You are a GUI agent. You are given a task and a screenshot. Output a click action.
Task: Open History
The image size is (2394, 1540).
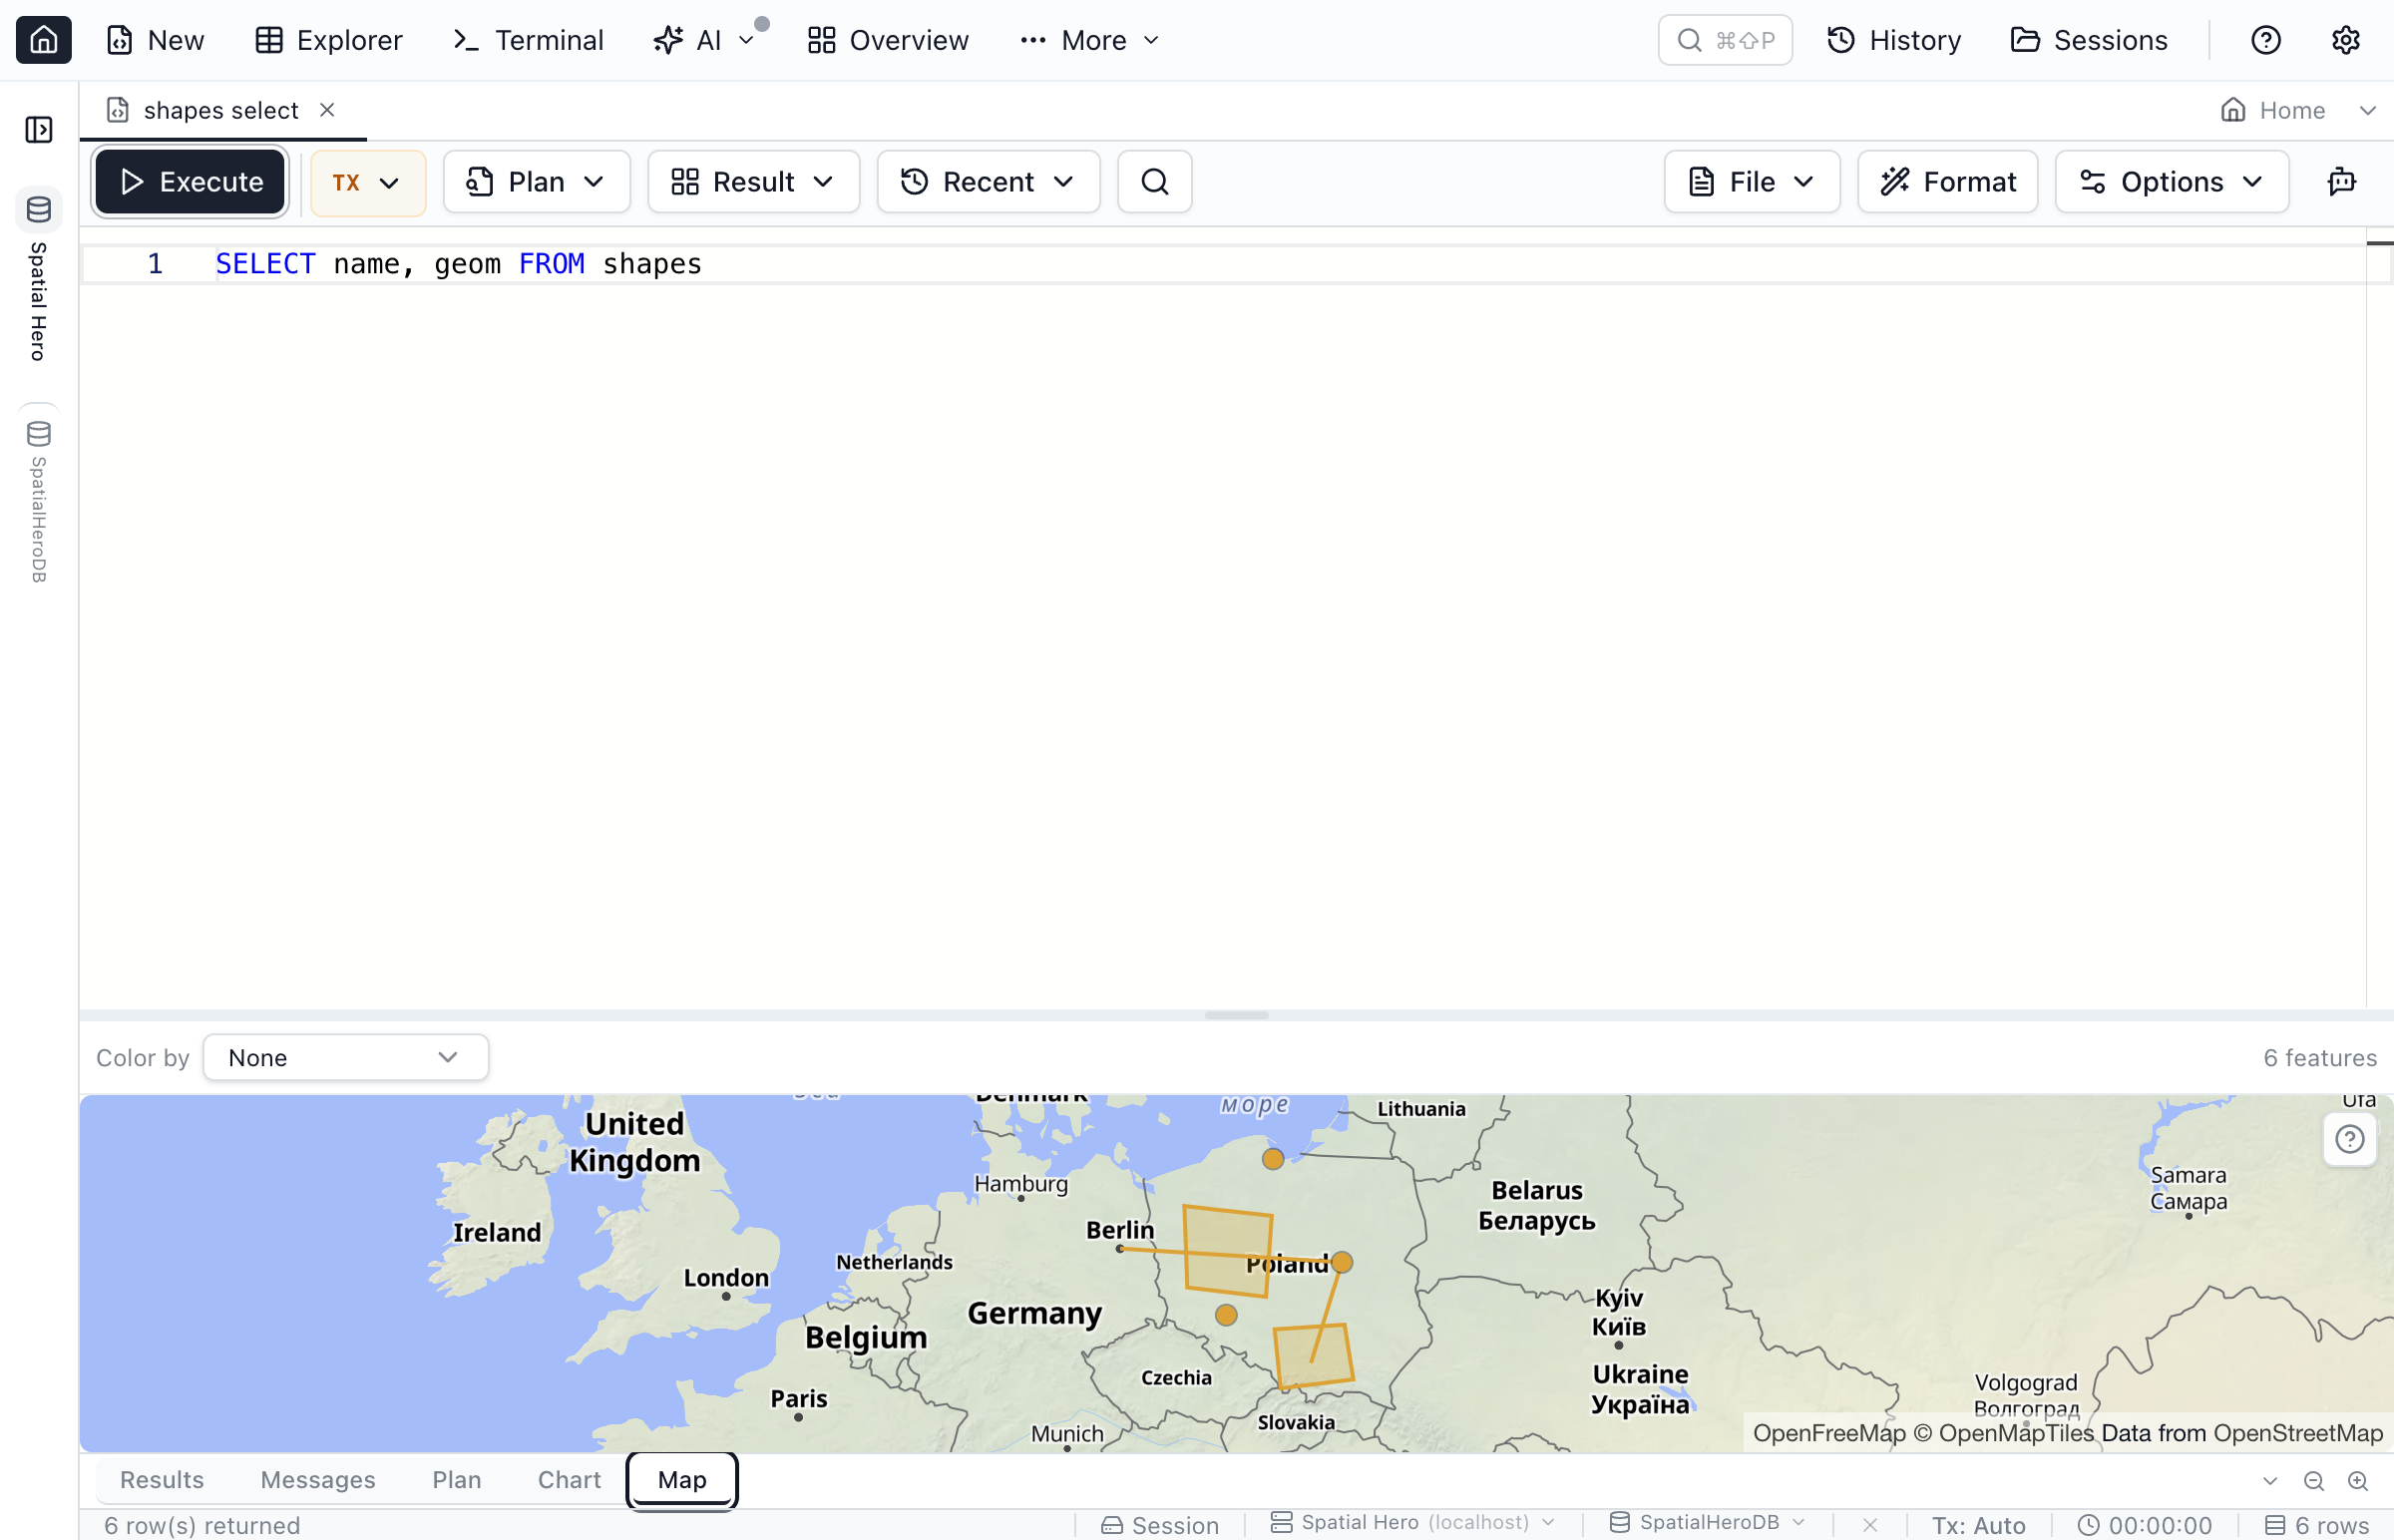1894,40
